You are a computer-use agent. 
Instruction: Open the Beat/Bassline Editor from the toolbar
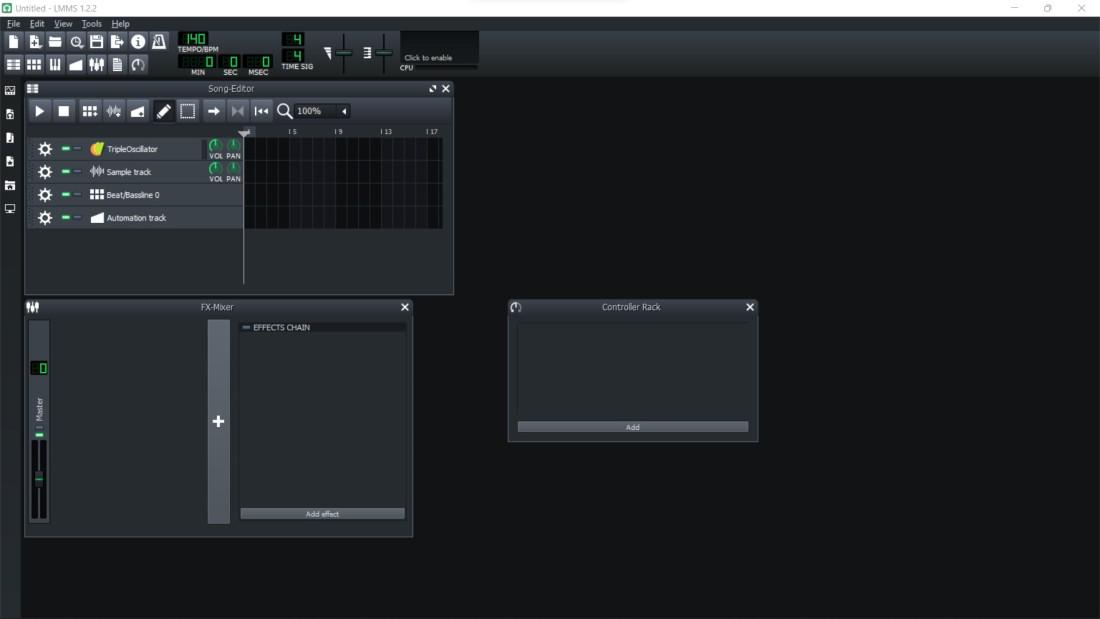36,64
